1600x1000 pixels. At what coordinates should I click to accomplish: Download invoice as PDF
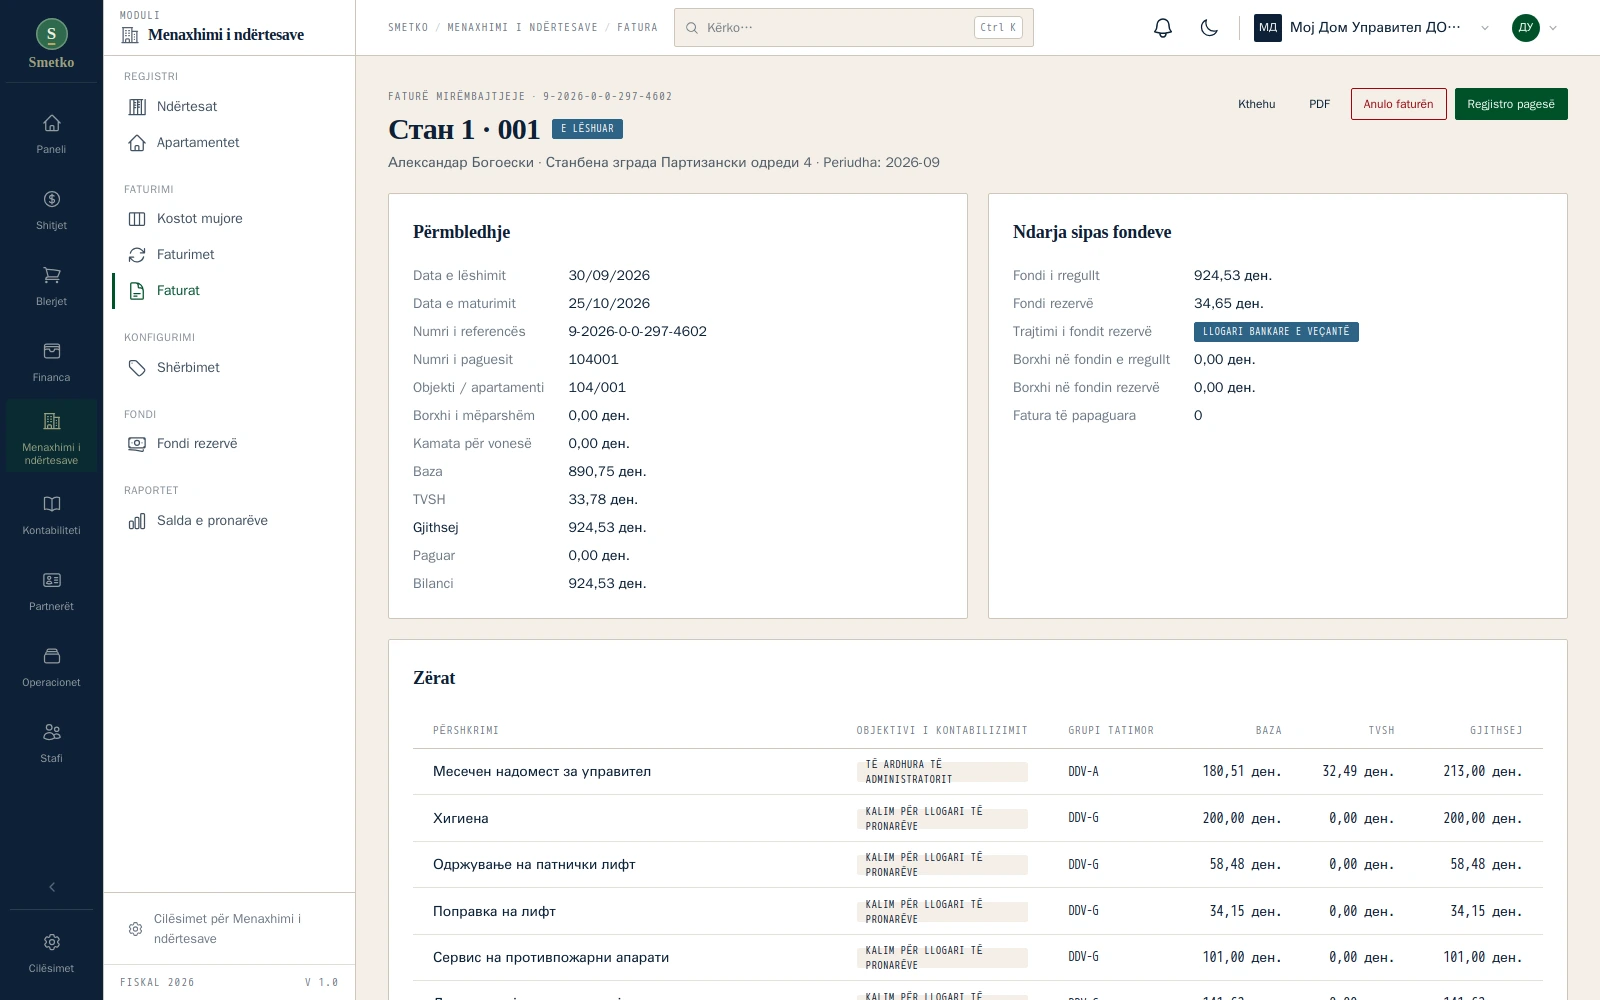pos(1319,104)
